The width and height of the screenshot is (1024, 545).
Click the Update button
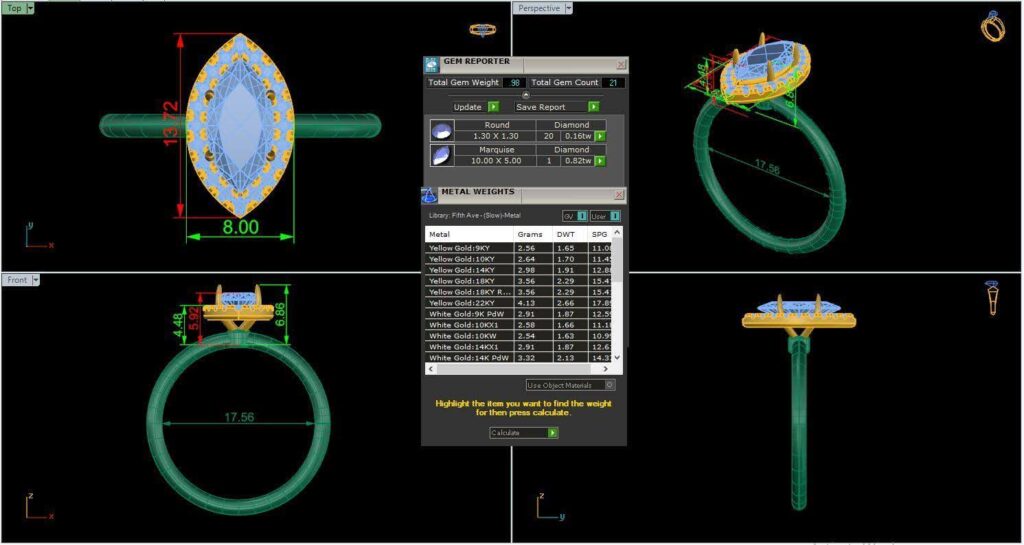(x=476, y=106)
